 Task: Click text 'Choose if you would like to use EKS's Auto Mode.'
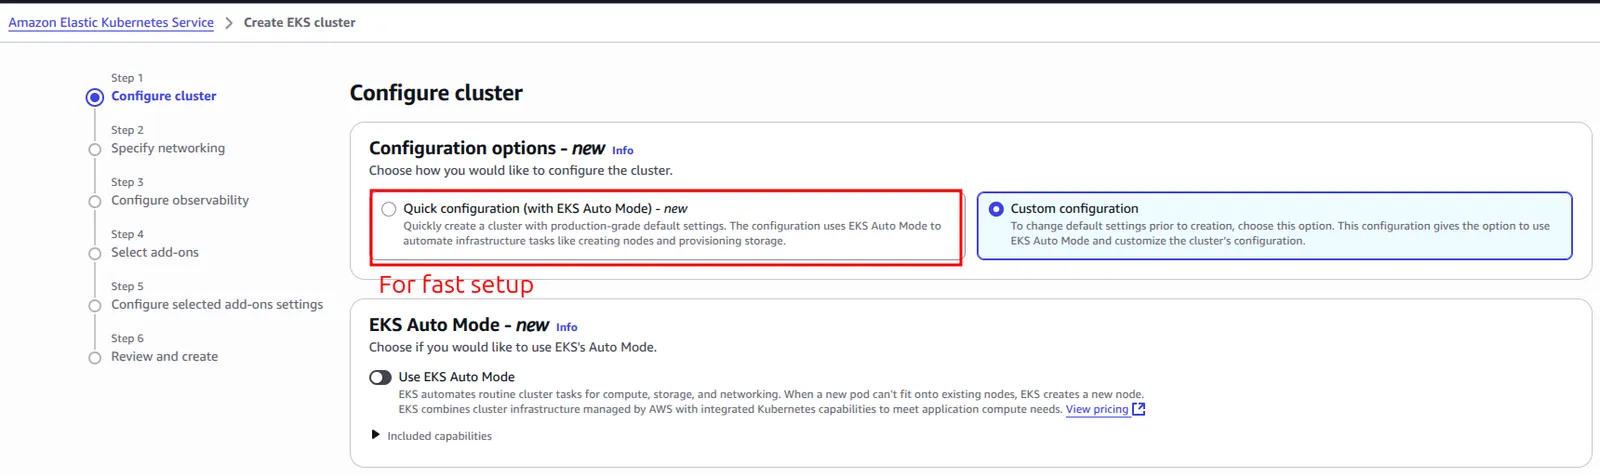click(x=513, y=347)
